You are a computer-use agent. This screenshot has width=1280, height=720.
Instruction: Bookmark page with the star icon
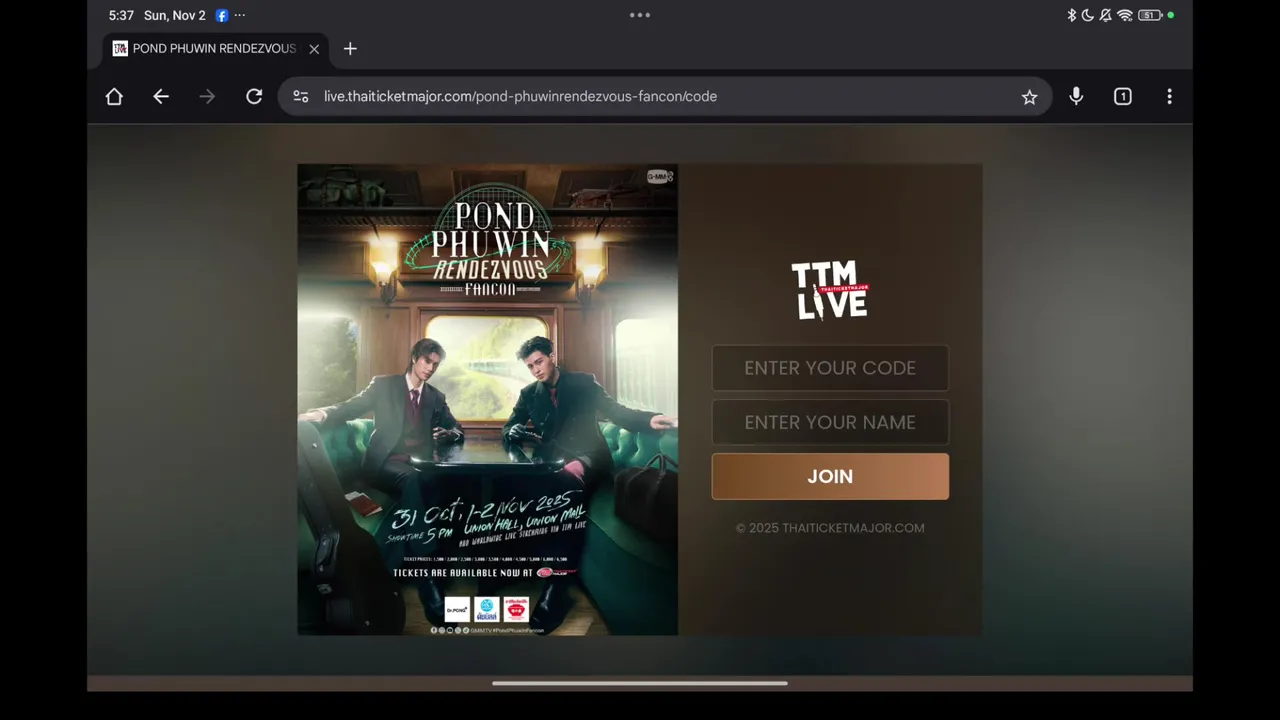tap(1029, 97)
